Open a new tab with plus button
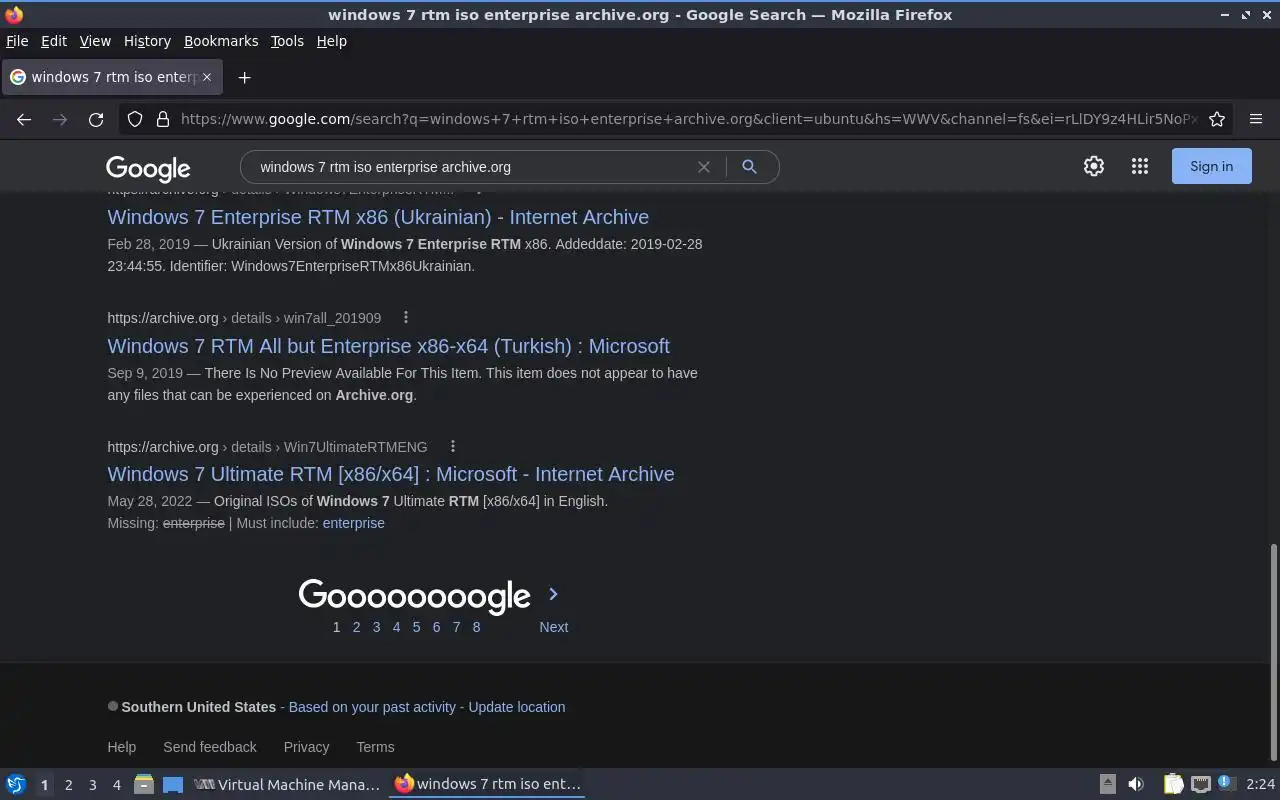 coord(244,77)
